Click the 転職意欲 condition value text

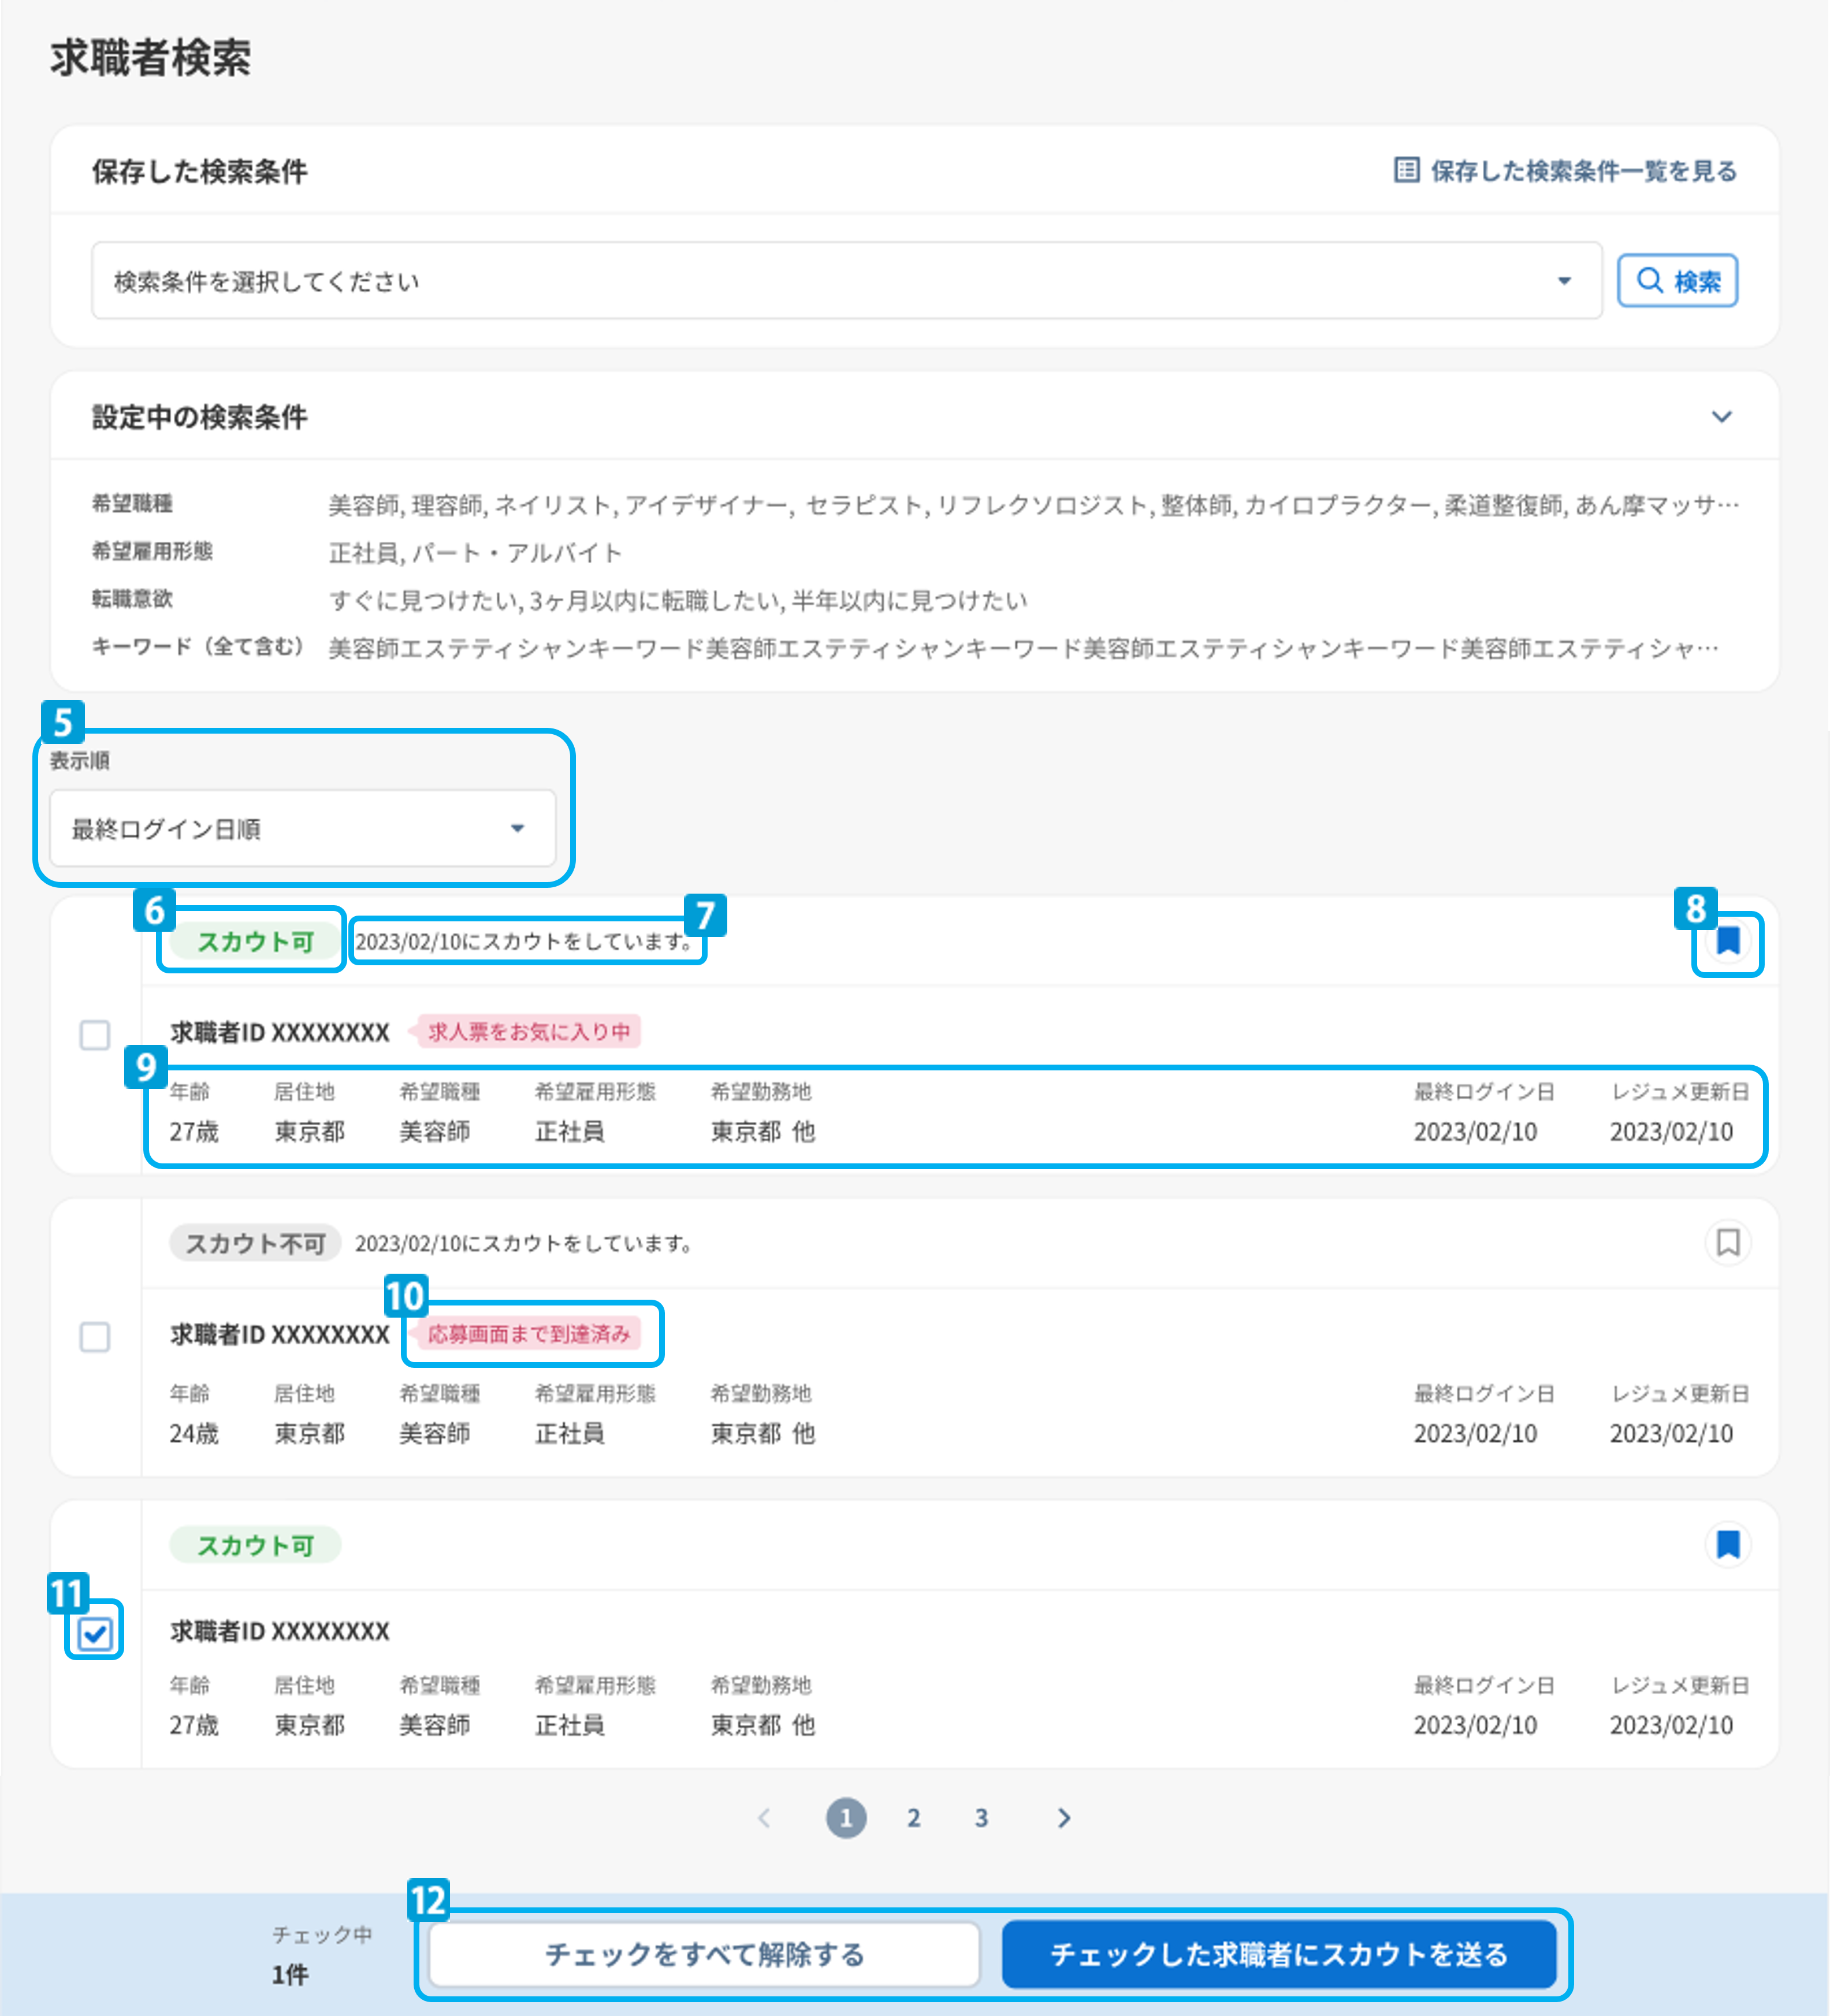(x=678, y=601)
